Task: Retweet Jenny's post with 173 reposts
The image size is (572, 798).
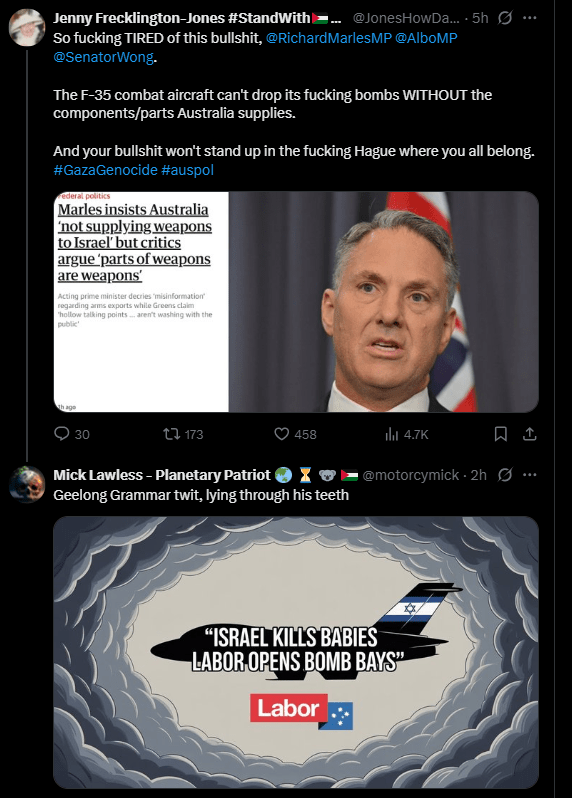Action: click(171, 434)
